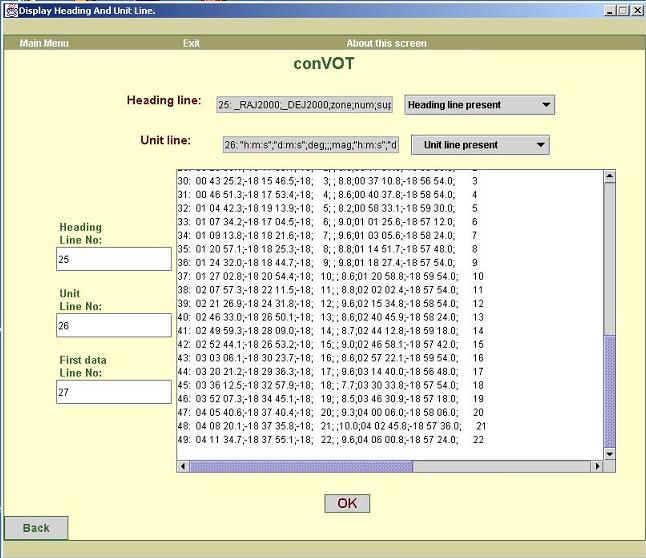Viewport: 646px width, 558px height.
Task: Close the Display Heading And Unit Line window
Action: point(636,10)
